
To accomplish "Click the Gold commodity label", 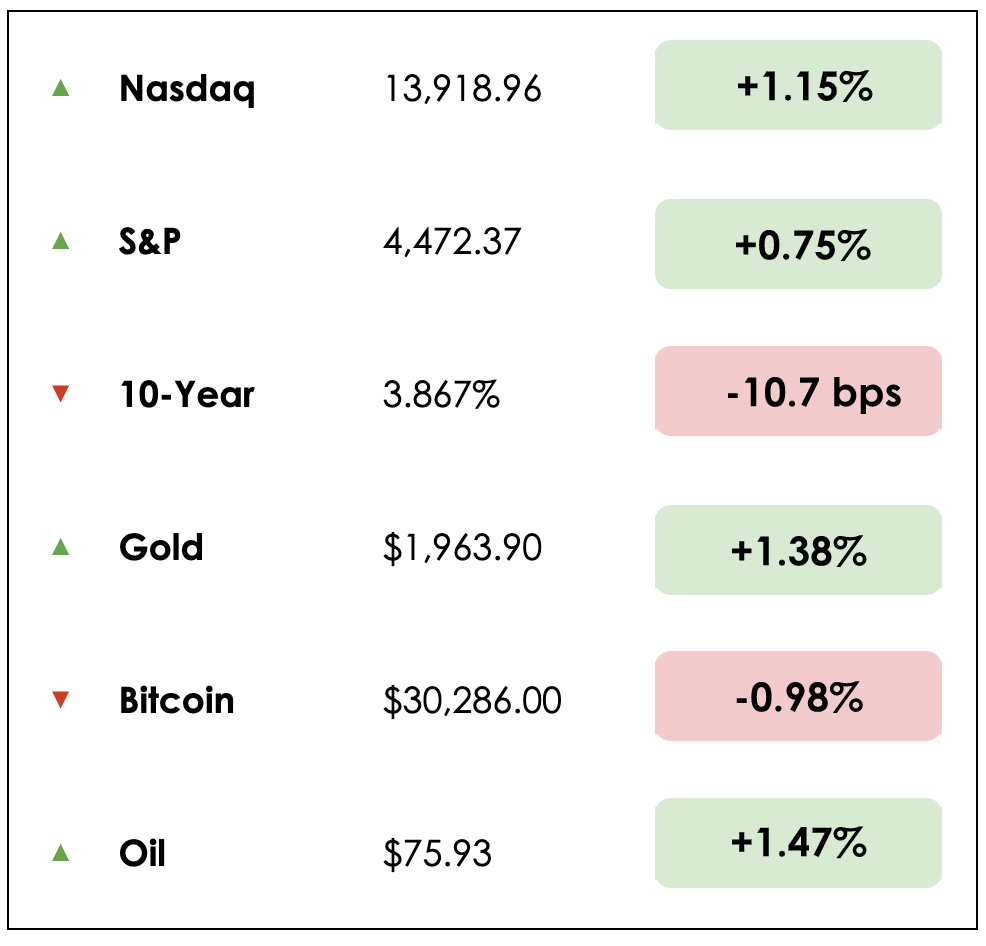I will tap(161, 547).
